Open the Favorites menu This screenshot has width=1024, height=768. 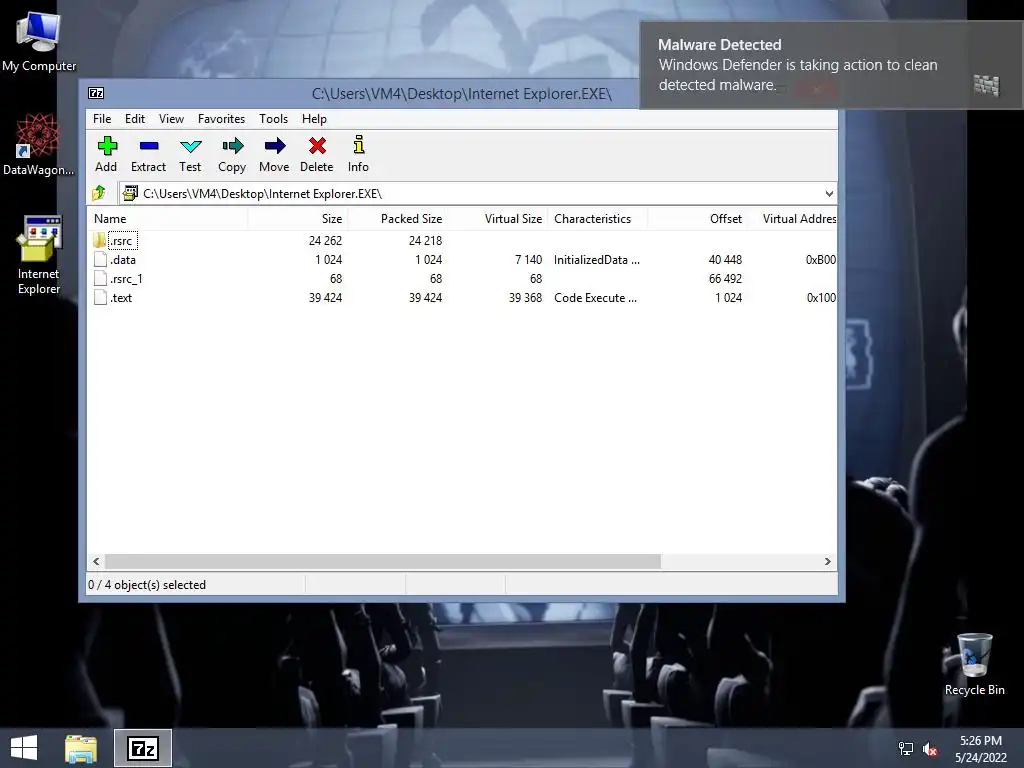click(221, 119)
